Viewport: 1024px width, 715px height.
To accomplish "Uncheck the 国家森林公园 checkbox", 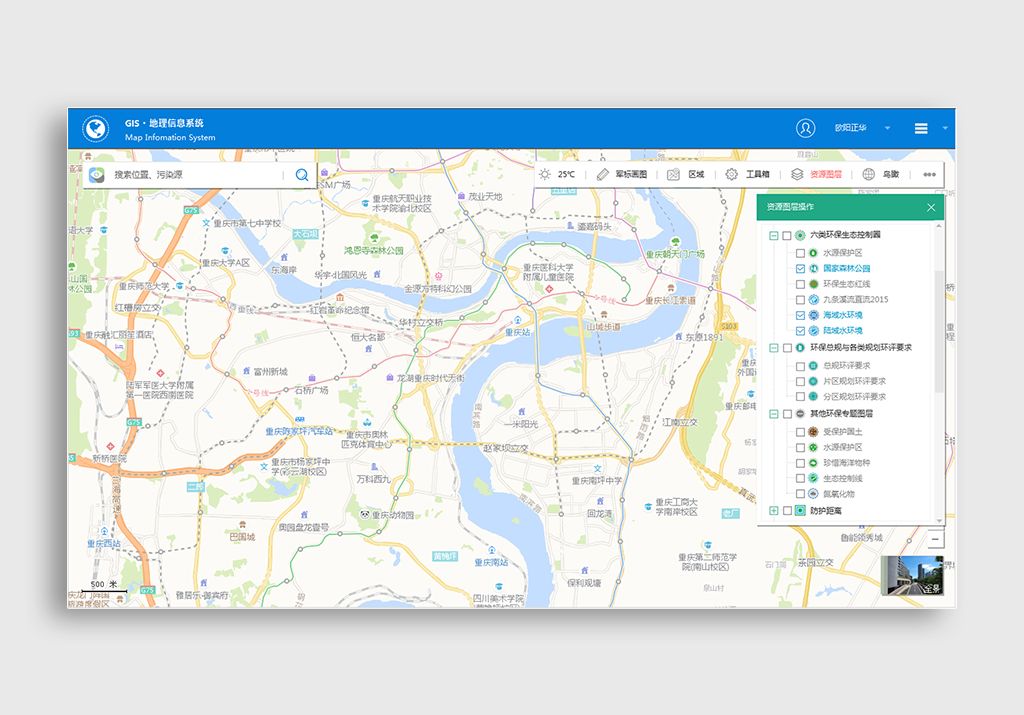I will point(800,268).
